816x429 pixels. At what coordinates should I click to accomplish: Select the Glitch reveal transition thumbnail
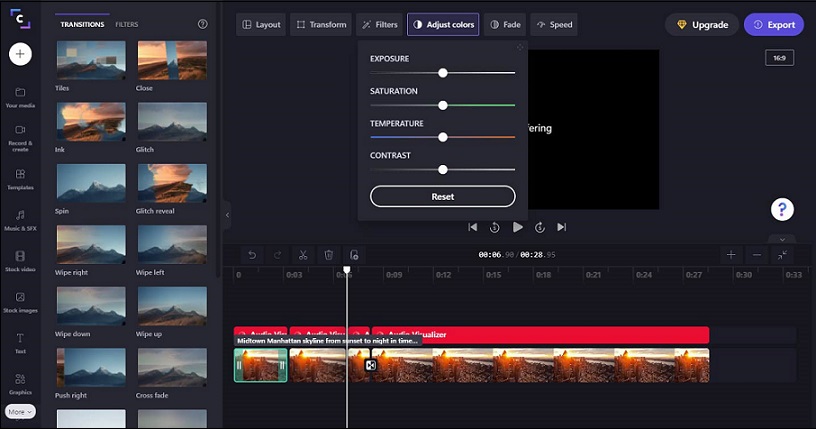click(x=172, y=183)
